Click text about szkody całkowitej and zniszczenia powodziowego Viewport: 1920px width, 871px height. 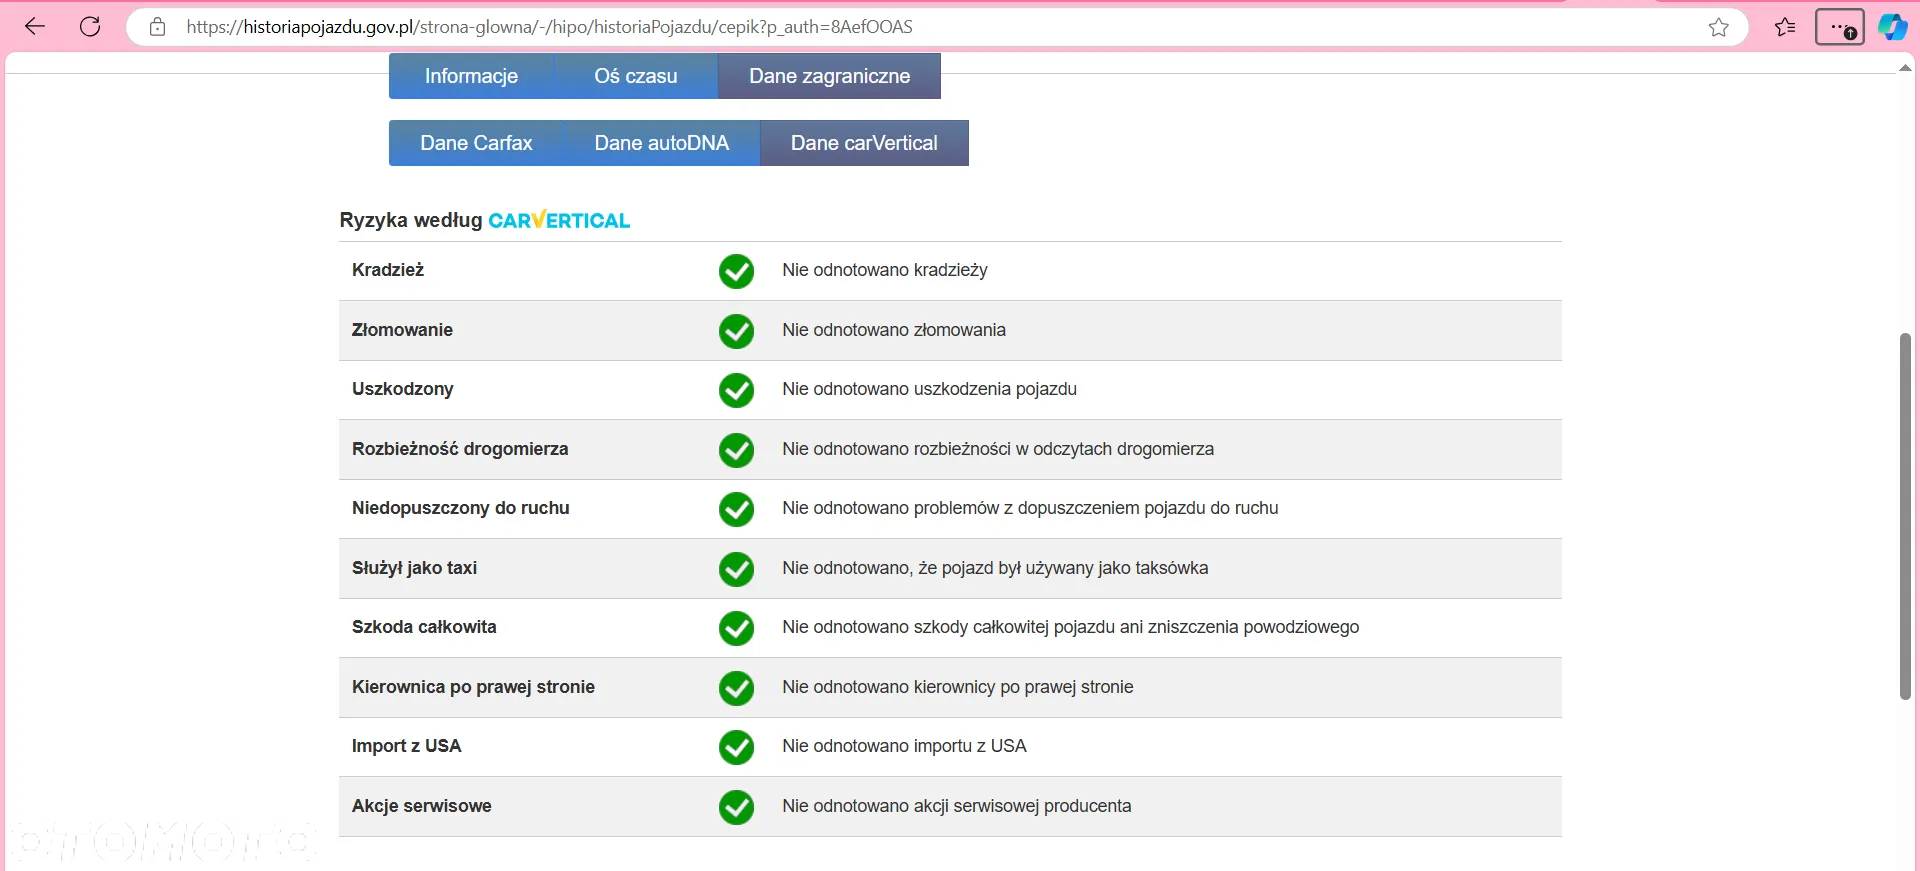[1071, 627]
